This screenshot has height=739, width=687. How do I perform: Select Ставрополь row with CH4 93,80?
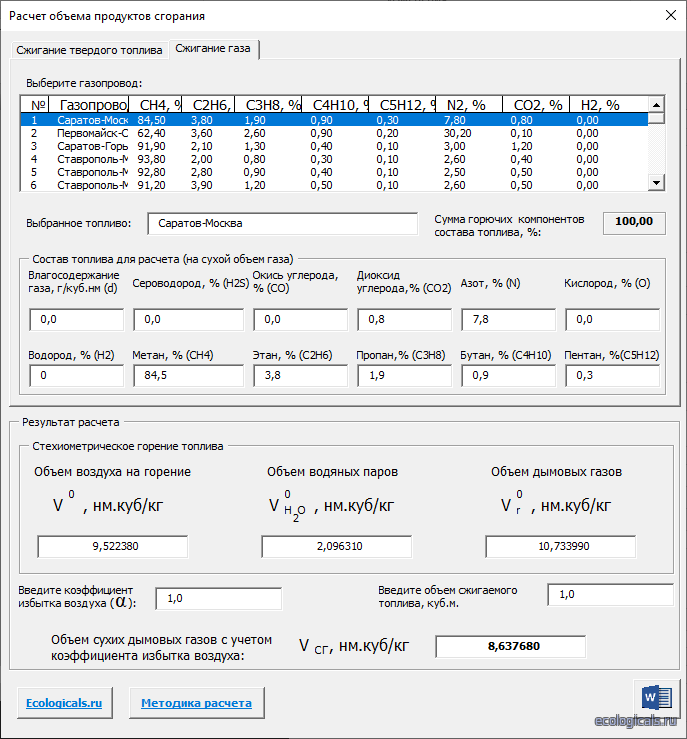point(334,159)
